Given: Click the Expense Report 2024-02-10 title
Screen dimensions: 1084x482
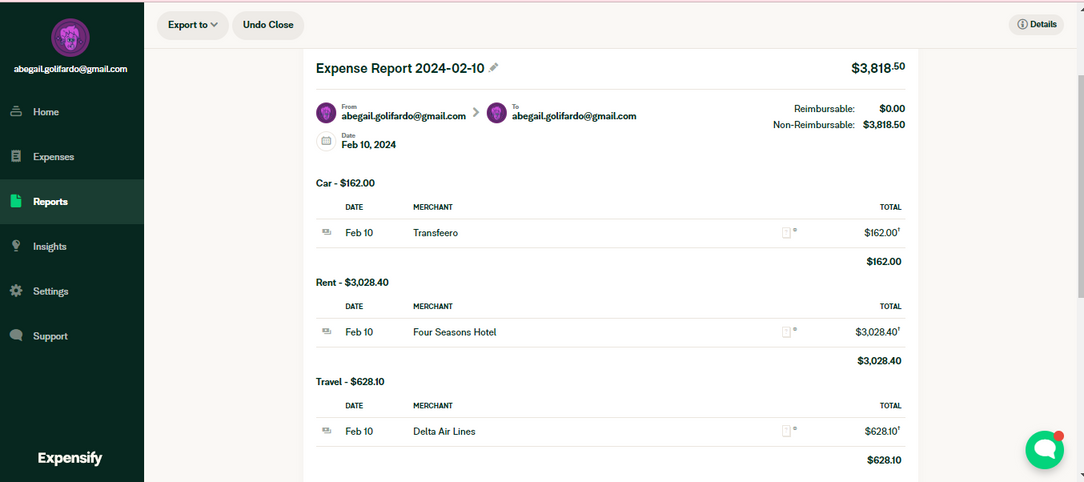Looking at the screenshot, I should point(400,68).
